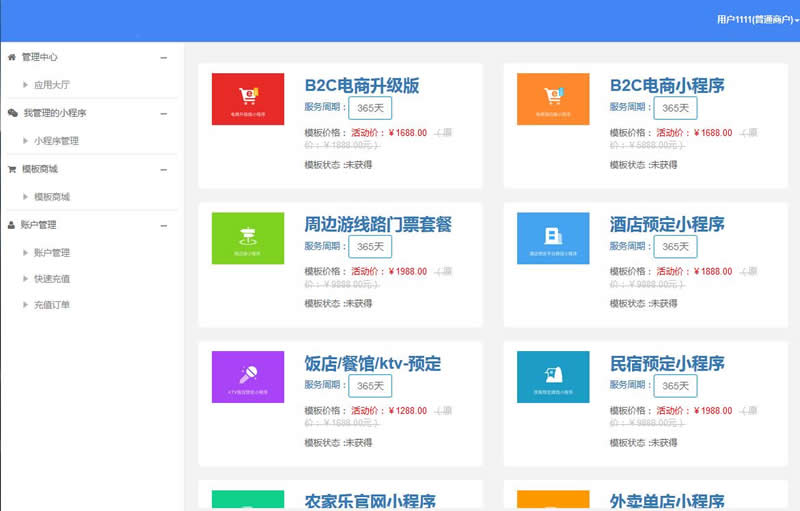Open the 模板商城 sub-item
This screenshot has height=511, width=800.
pyautogui.click(x=52, y=196)
